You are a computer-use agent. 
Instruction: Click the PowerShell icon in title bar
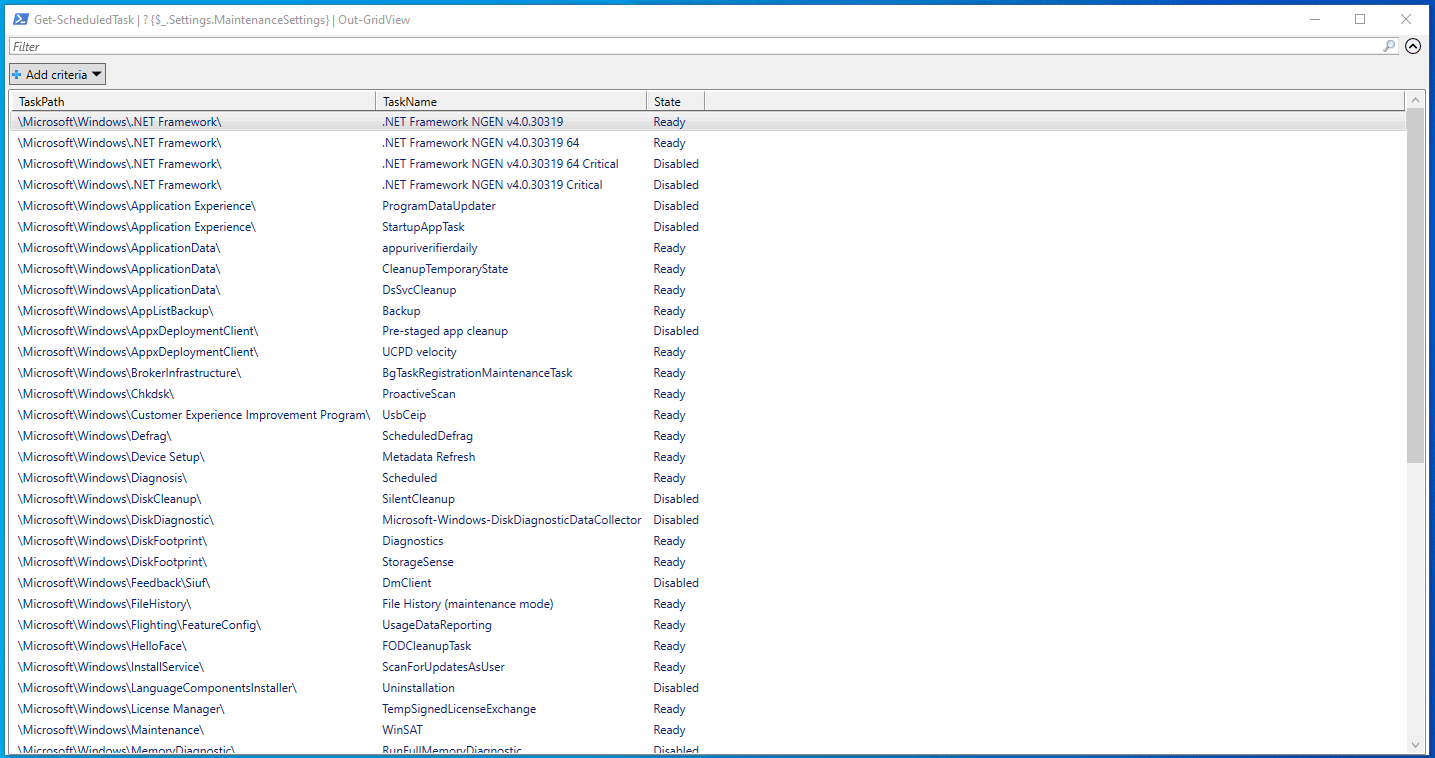(20, 19)
